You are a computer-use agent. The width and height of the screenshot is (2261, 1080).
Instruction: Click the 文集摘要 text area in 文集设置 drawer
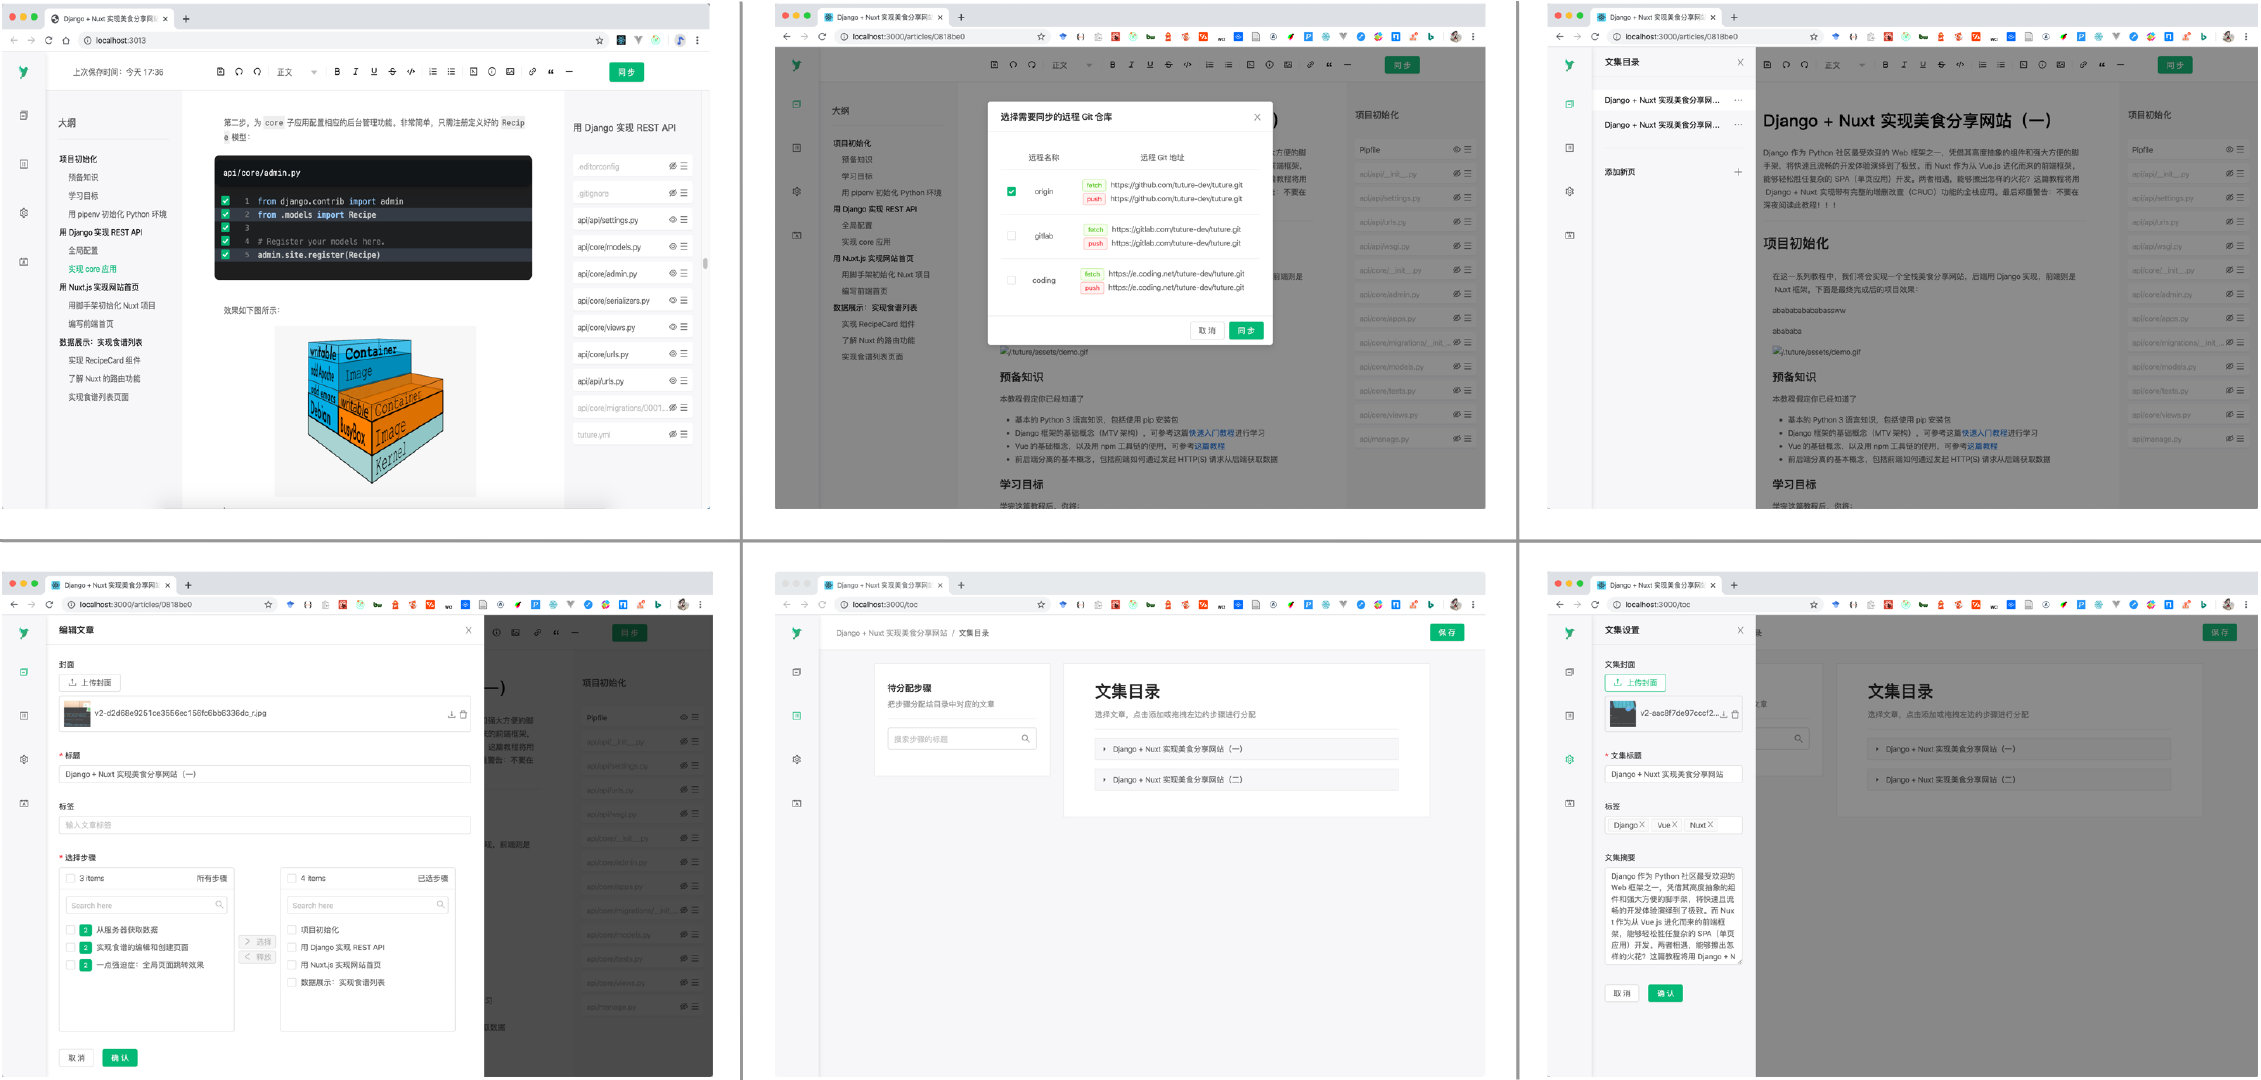(x=1674, y=916)
